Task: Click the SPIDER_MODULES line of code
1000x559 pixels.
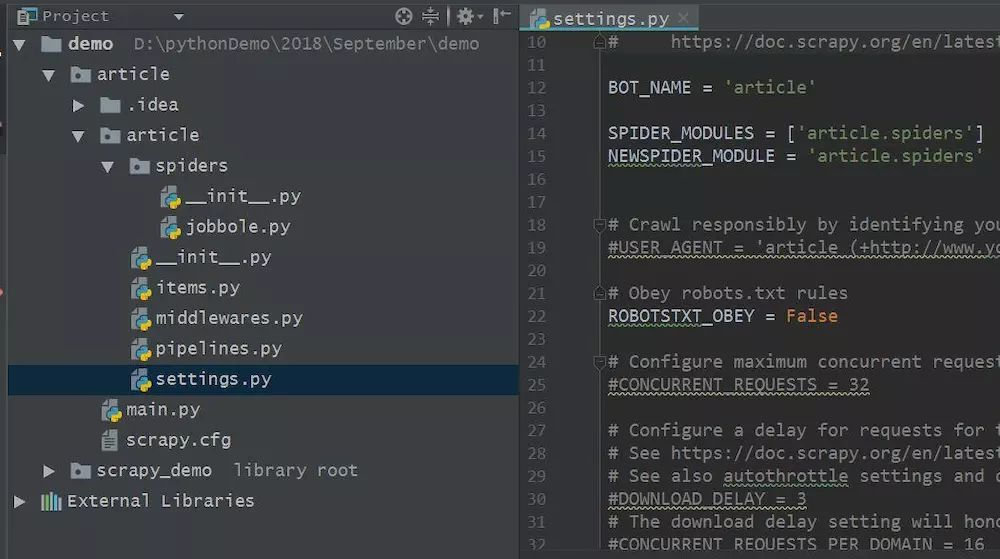Action: (796, 133)
